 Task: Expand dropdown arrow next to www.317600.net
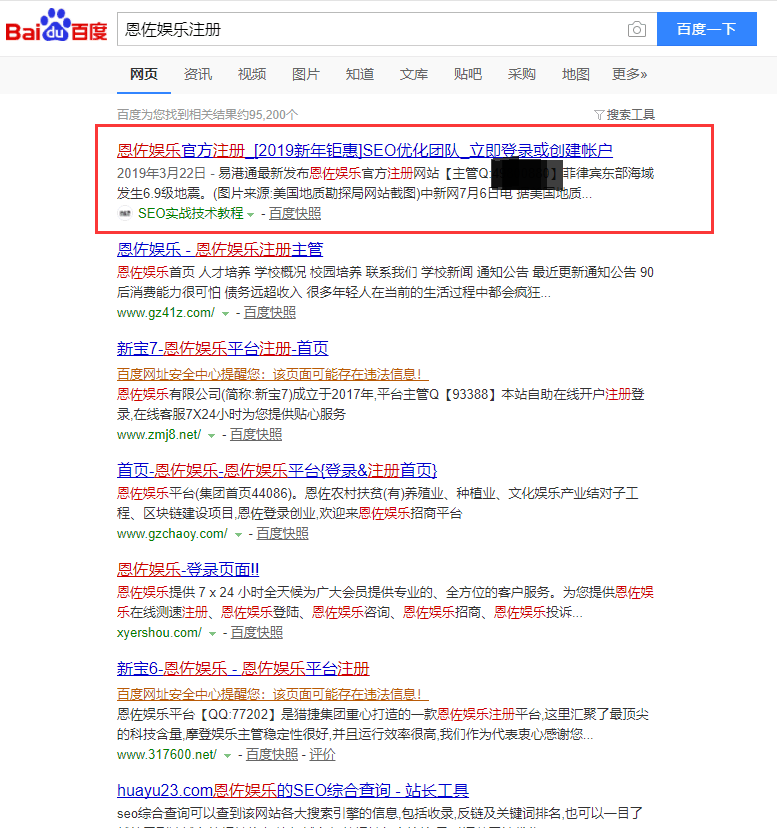point(227,755)
